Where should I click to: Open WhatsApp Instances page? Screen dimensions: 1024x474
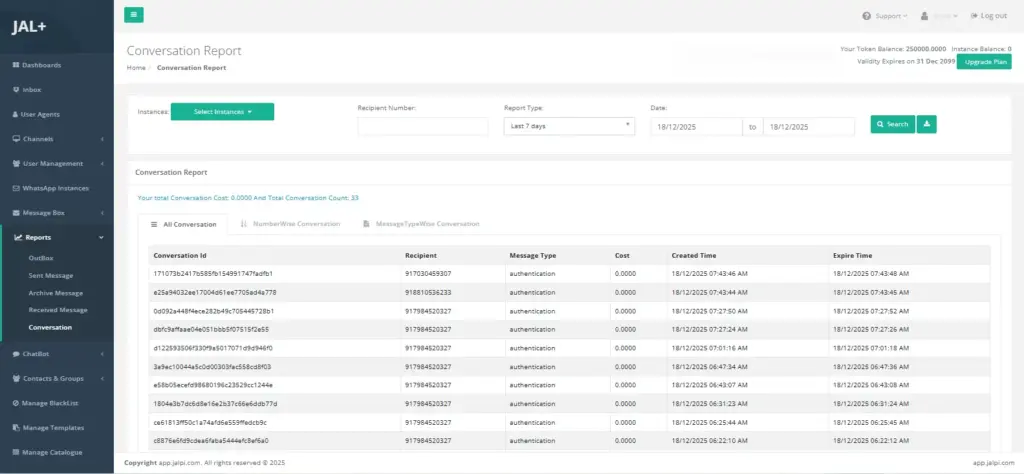[x=55, y=188]
